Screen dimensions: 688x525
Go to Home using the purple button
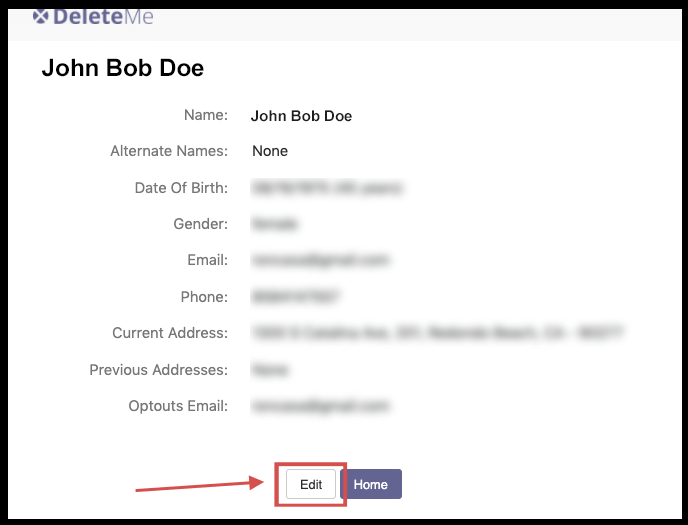tap(371, 484)
